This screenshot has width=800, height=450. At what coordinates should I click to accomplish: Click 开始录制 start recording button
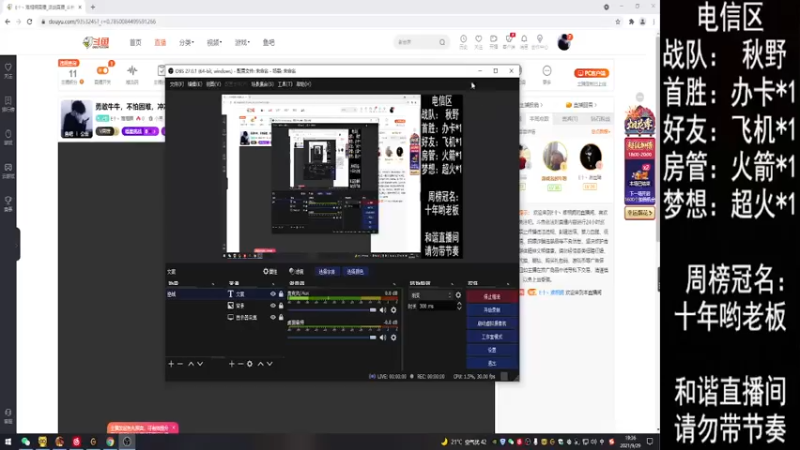click(x=492, y=310)
